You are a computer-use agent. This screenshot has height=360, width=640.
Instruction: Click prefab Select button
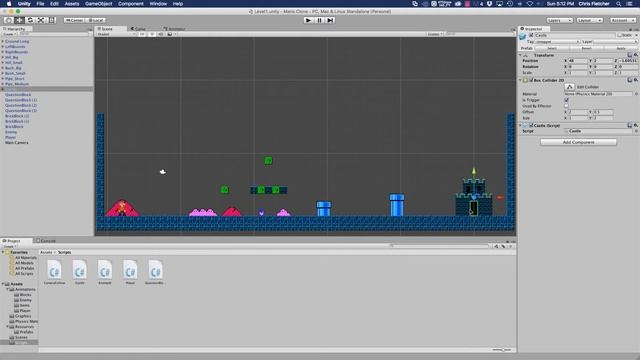552,48
